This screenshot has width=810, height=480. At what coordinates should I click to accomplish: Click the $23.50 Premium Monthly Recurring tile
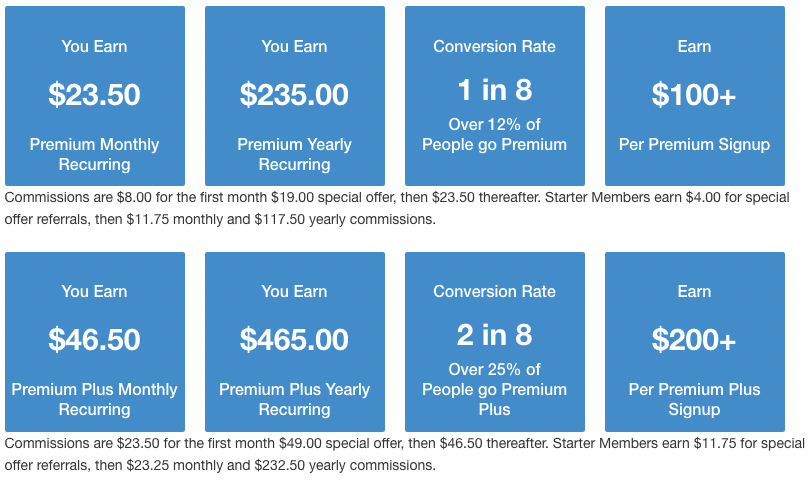pos(95,96)
